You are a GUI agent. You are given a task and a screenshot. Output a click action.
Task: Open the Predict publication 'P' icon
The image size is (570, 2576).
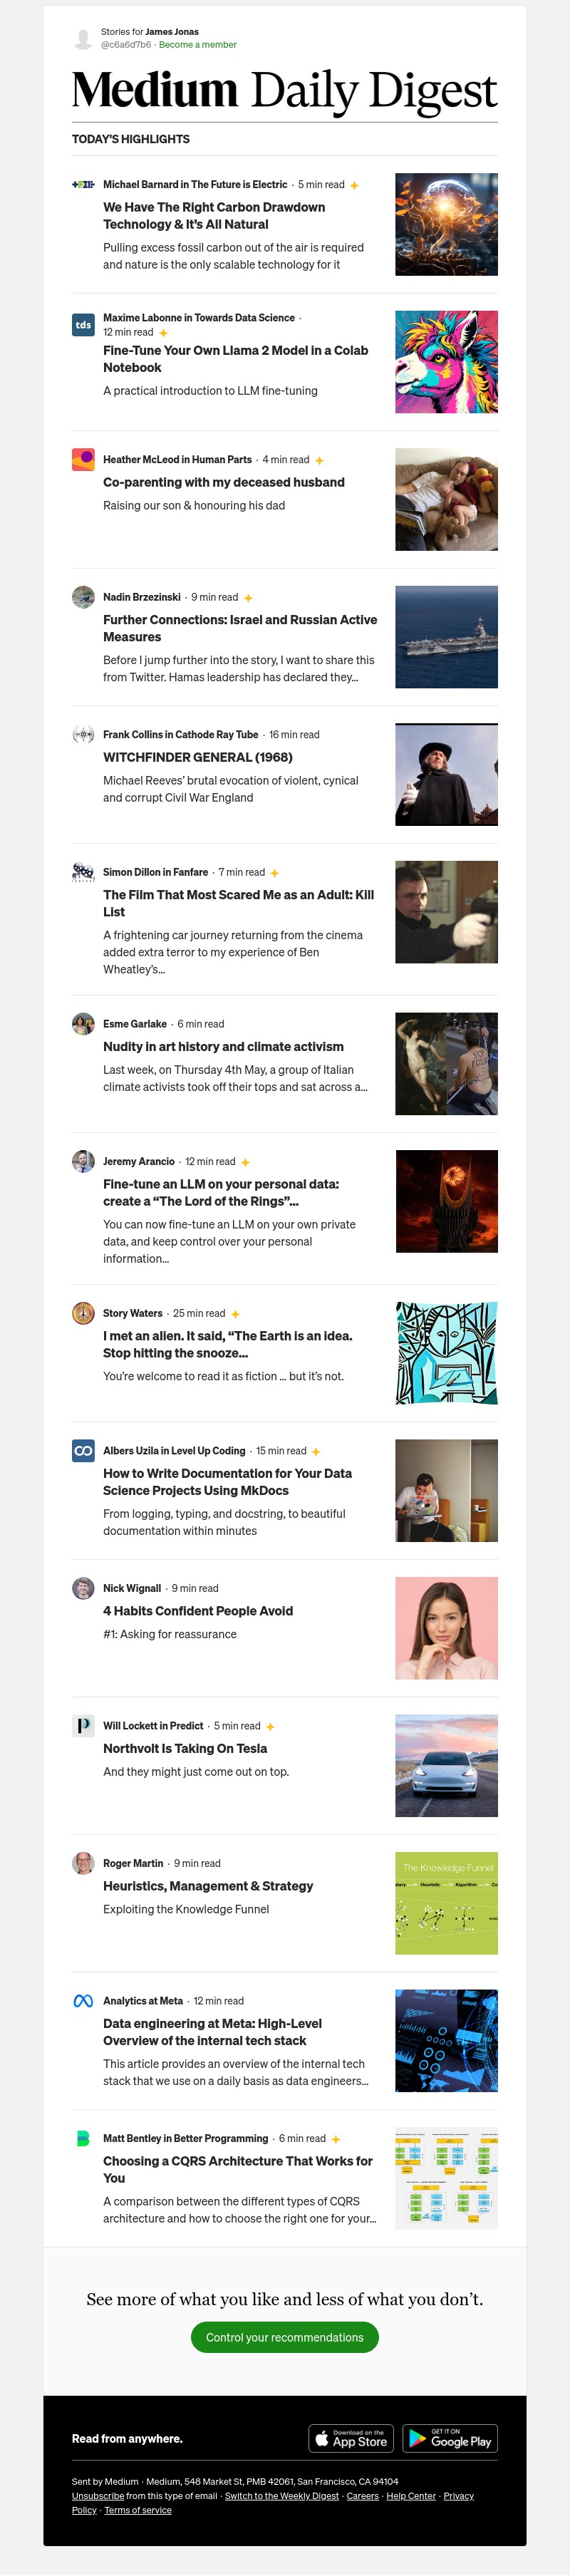coord(83,1726)
